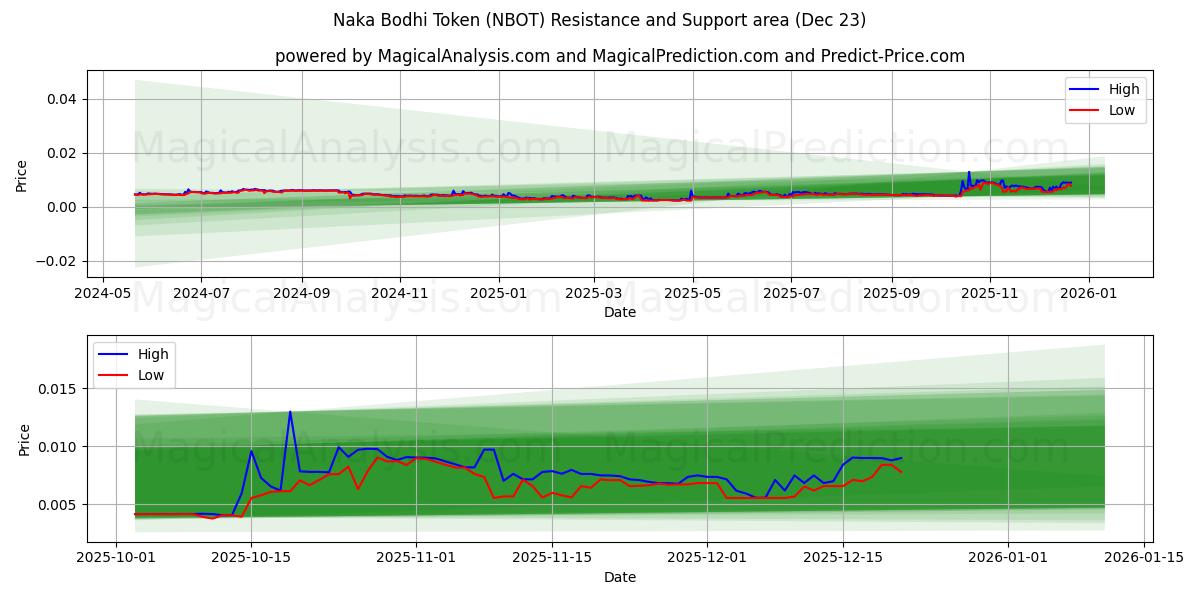The height and width of the screenshot is (600, 1200).
Task: Click the High legend line sample in top legend
Action: click(1086, 88)
